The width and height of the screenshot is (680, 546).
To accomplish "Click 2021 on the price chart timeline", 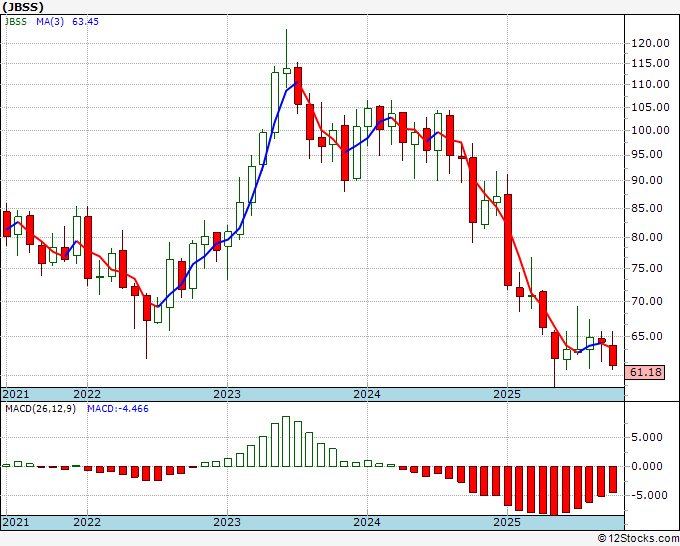I will coord(16,394).
